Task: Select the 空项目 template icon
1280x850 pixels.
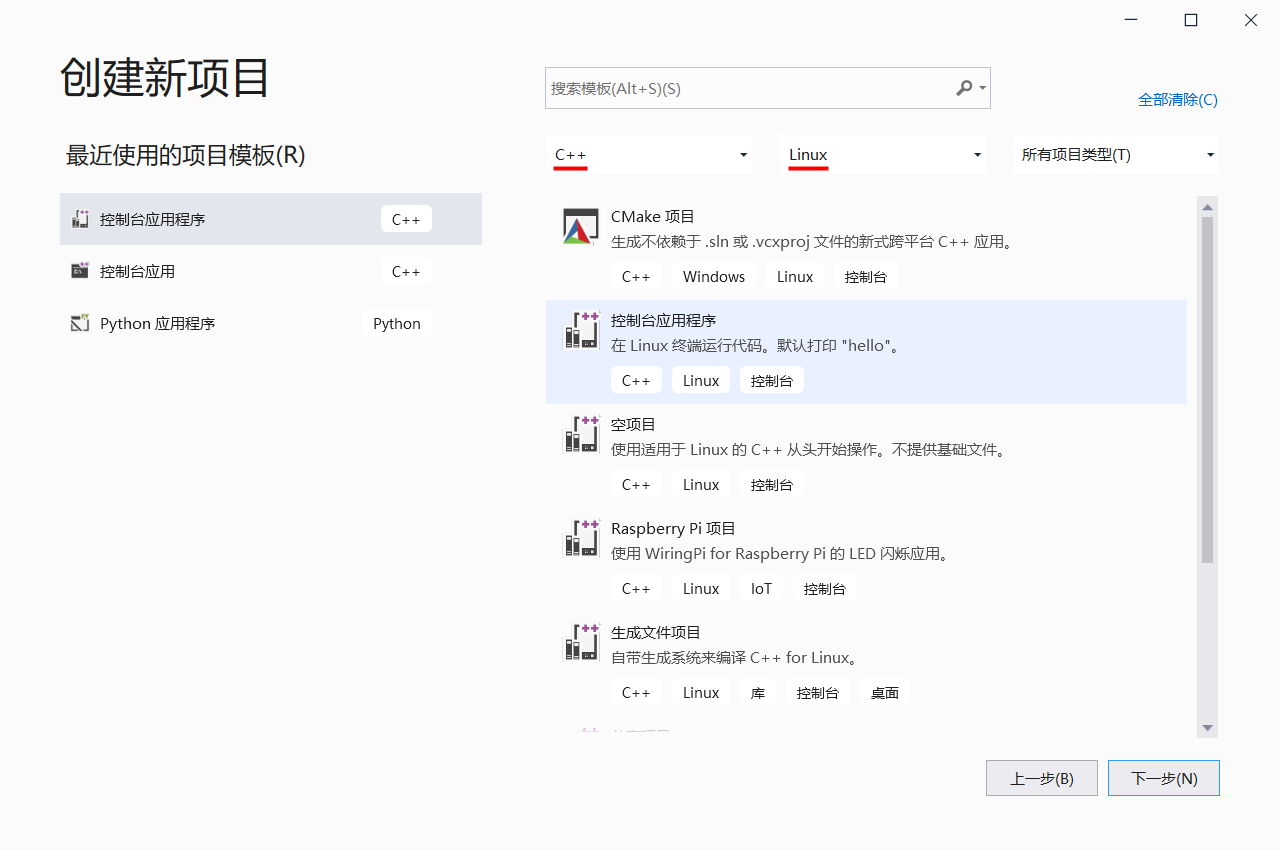Action: (x=581, y=434)
